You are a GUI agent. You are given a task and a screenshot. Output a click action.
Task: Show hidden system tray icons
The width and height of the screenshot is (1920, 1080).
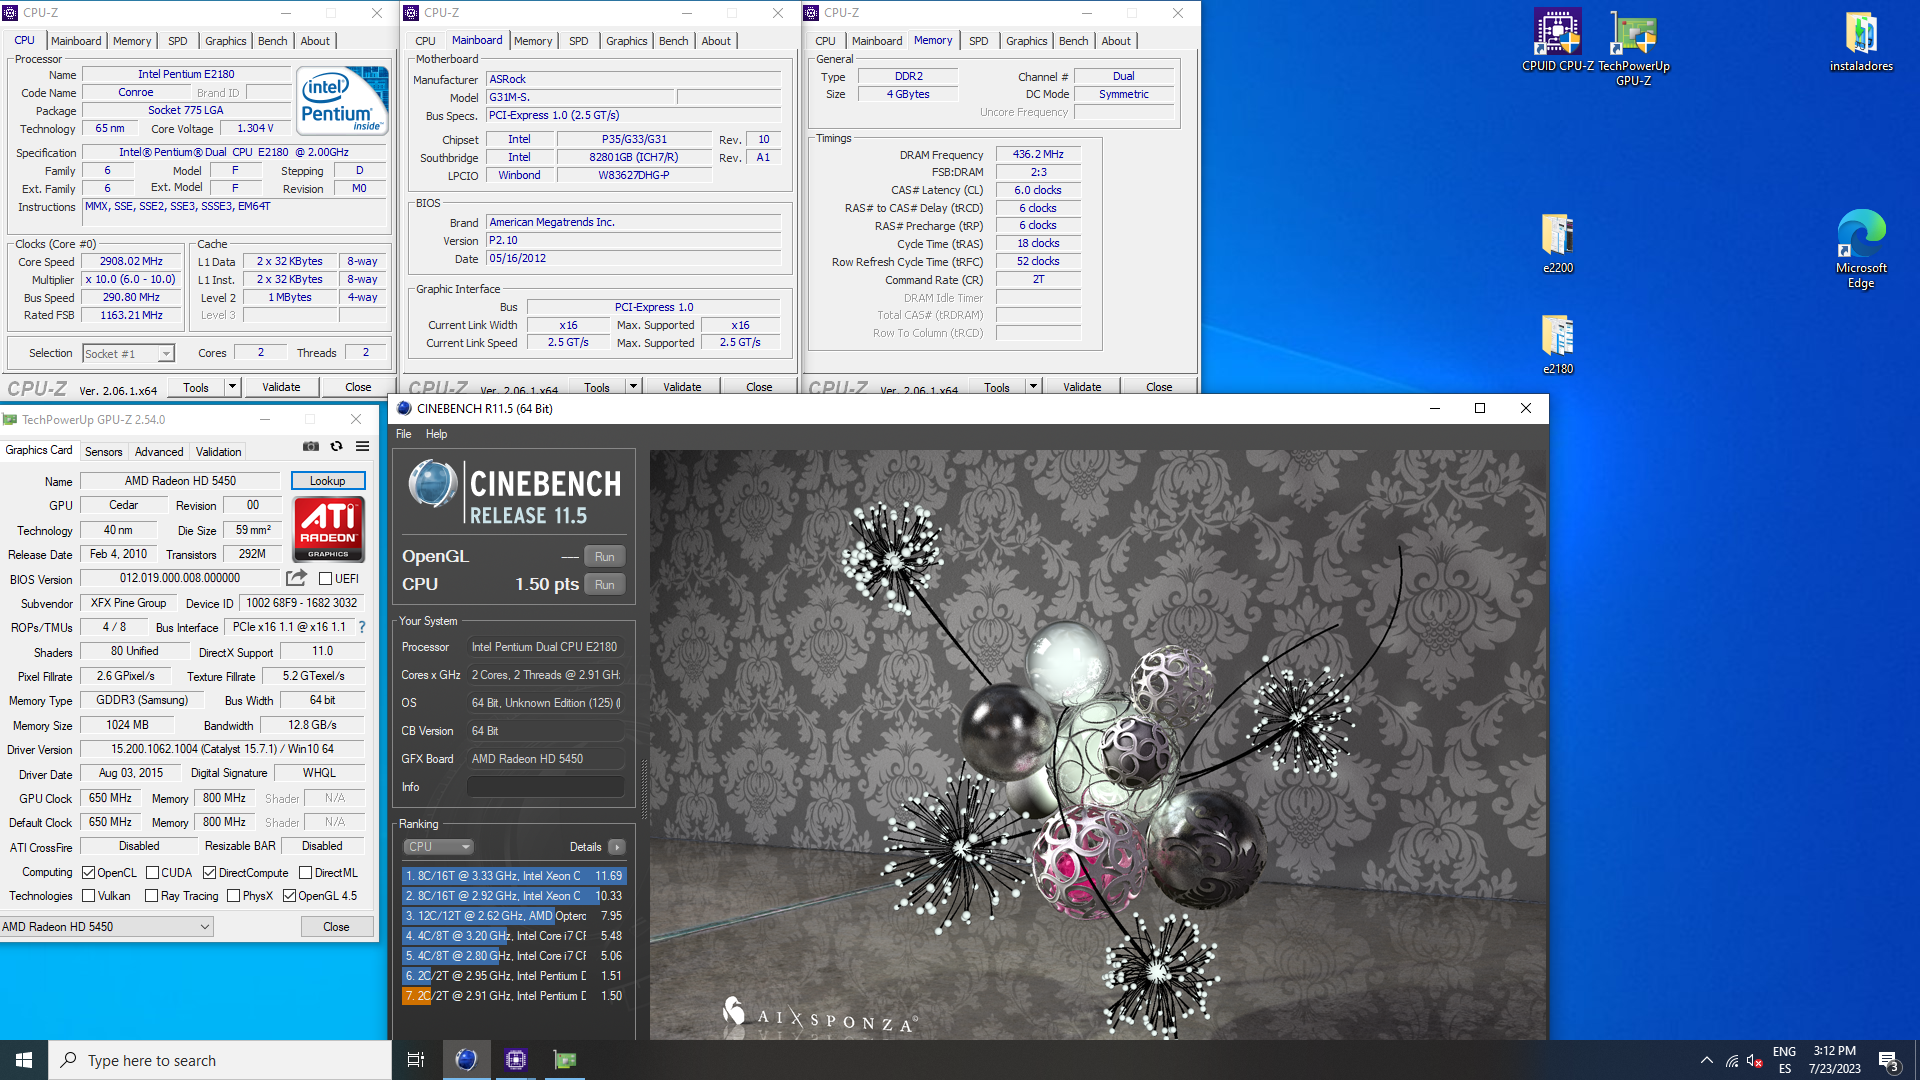pyautogui.click(x=1706, y=1060)
